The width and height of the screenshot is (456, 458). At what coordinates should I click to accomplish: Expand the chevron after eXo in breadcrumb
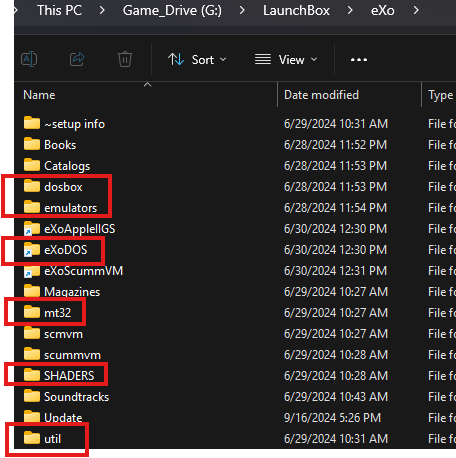click(x=416, y=10)
